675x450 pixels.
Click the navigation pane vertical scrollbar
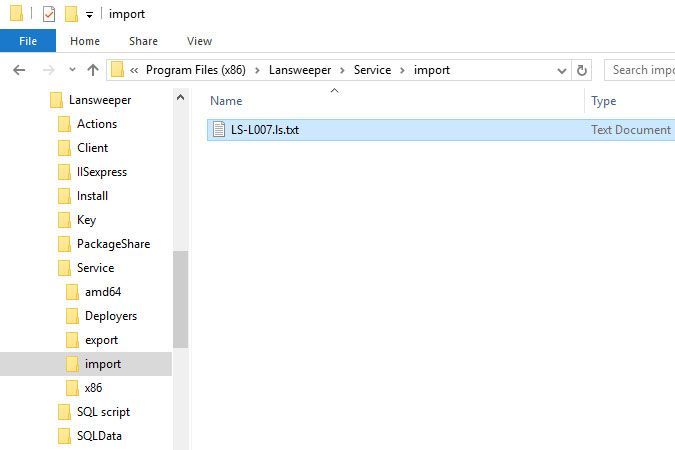point(181,300)
